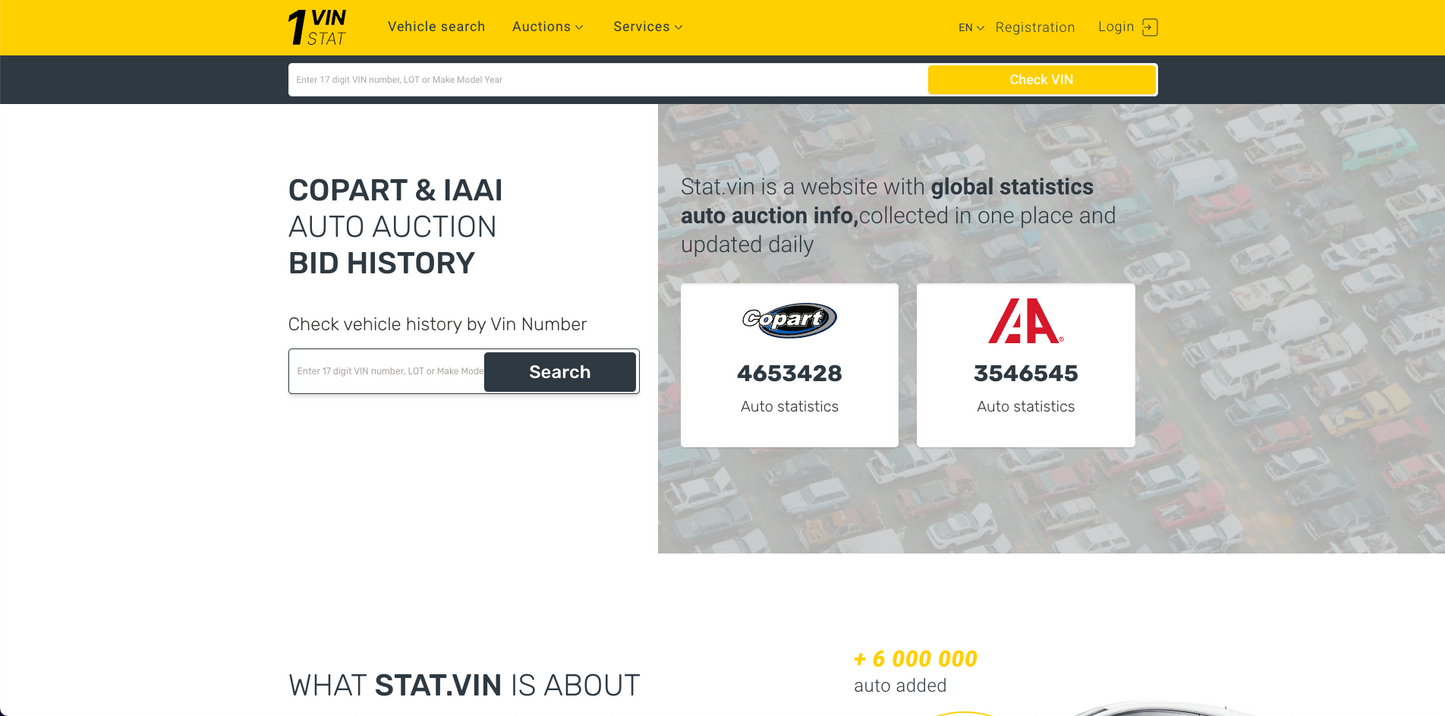Click the yellow + 6 000 000 counter
The image size is (1445, 716).
point(915,659)
